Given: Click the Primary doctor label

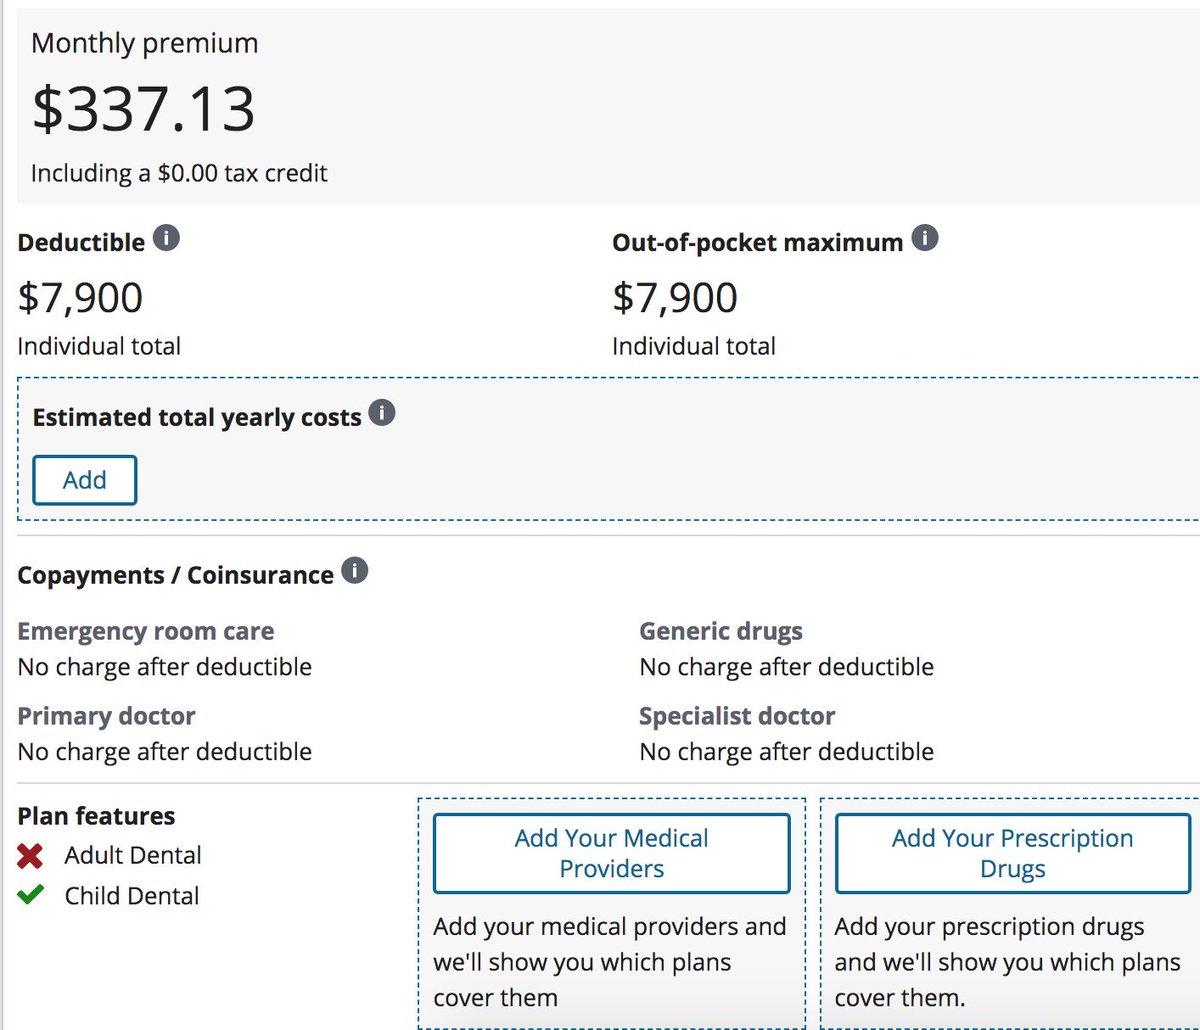Looking at the screenshot, I should pyautogui.click(x=106, y=716).
